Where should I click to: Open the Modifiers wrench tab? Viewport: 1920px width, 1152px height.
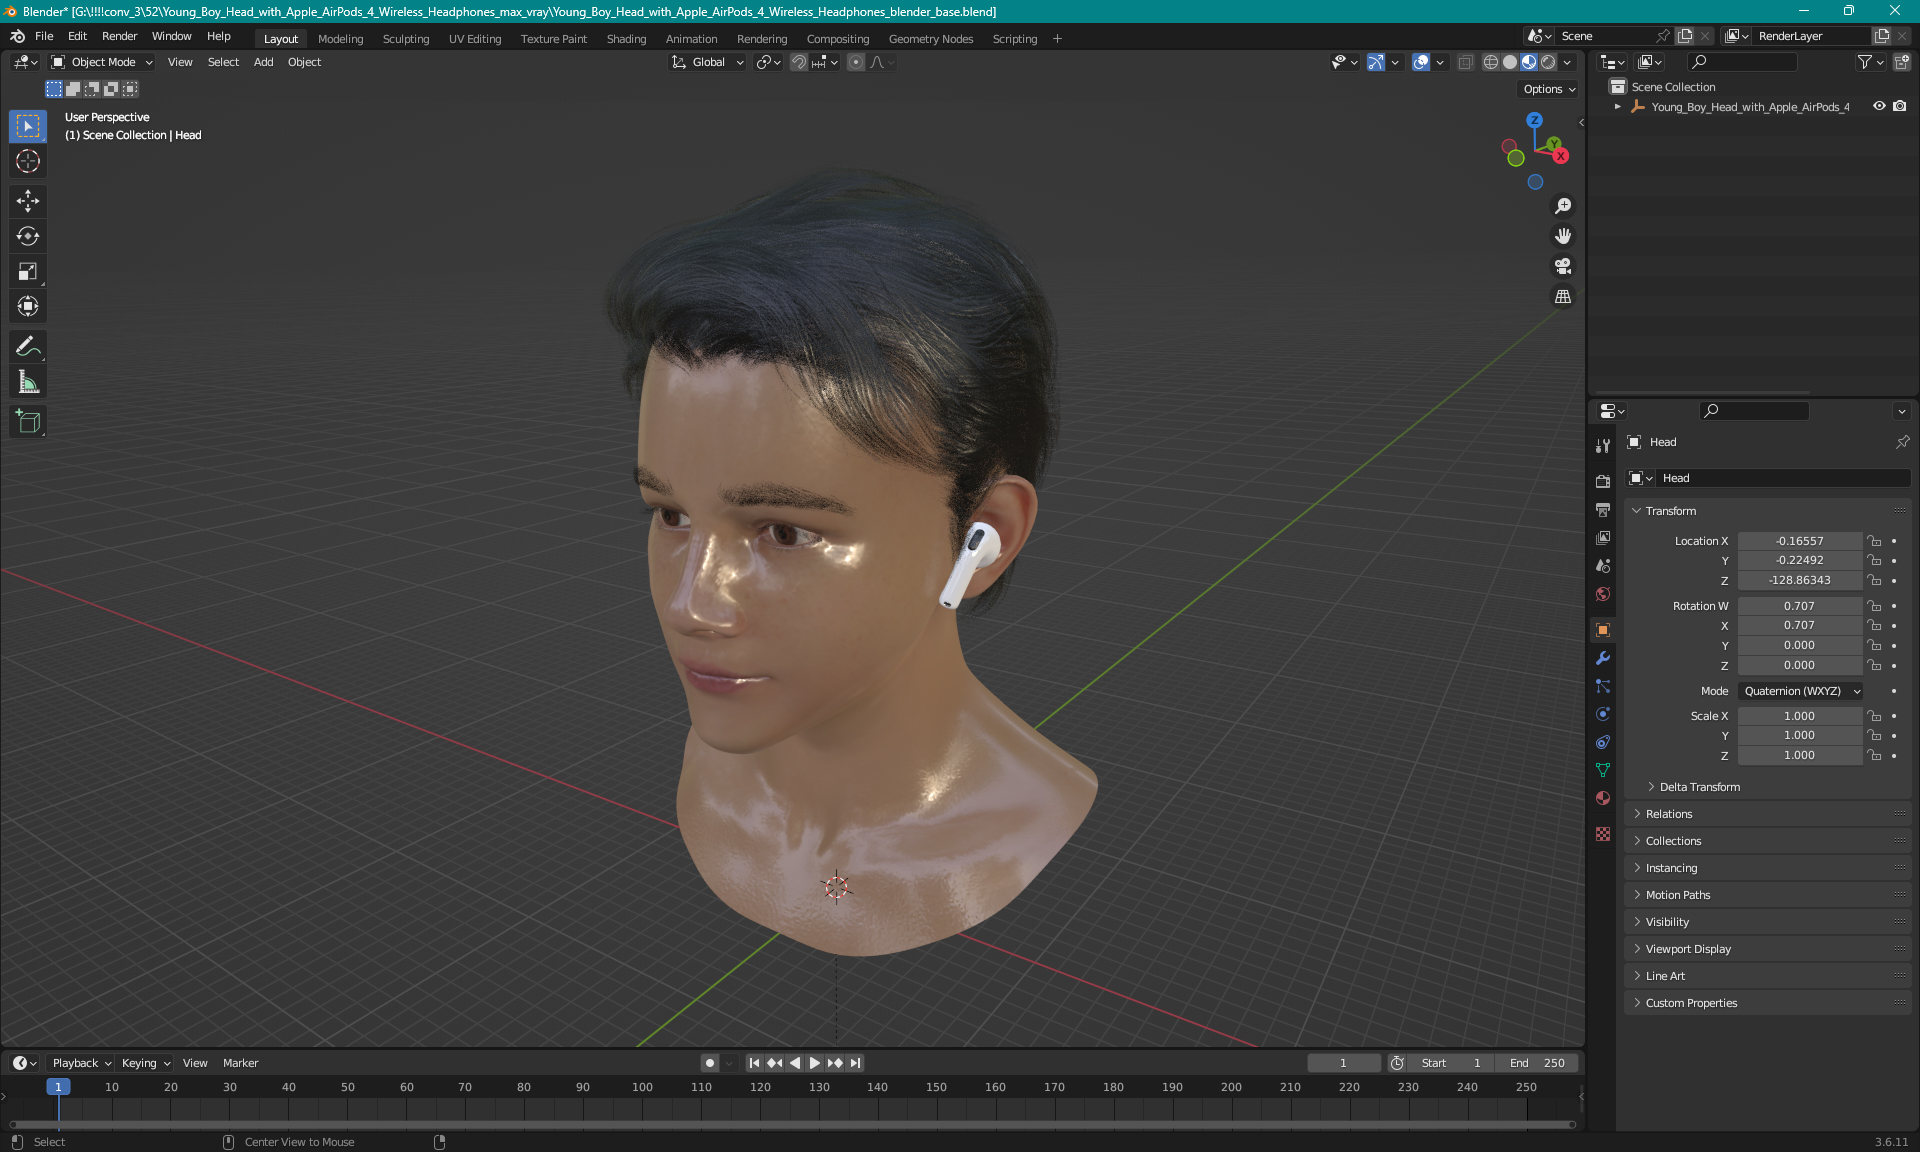(1603, 658)
